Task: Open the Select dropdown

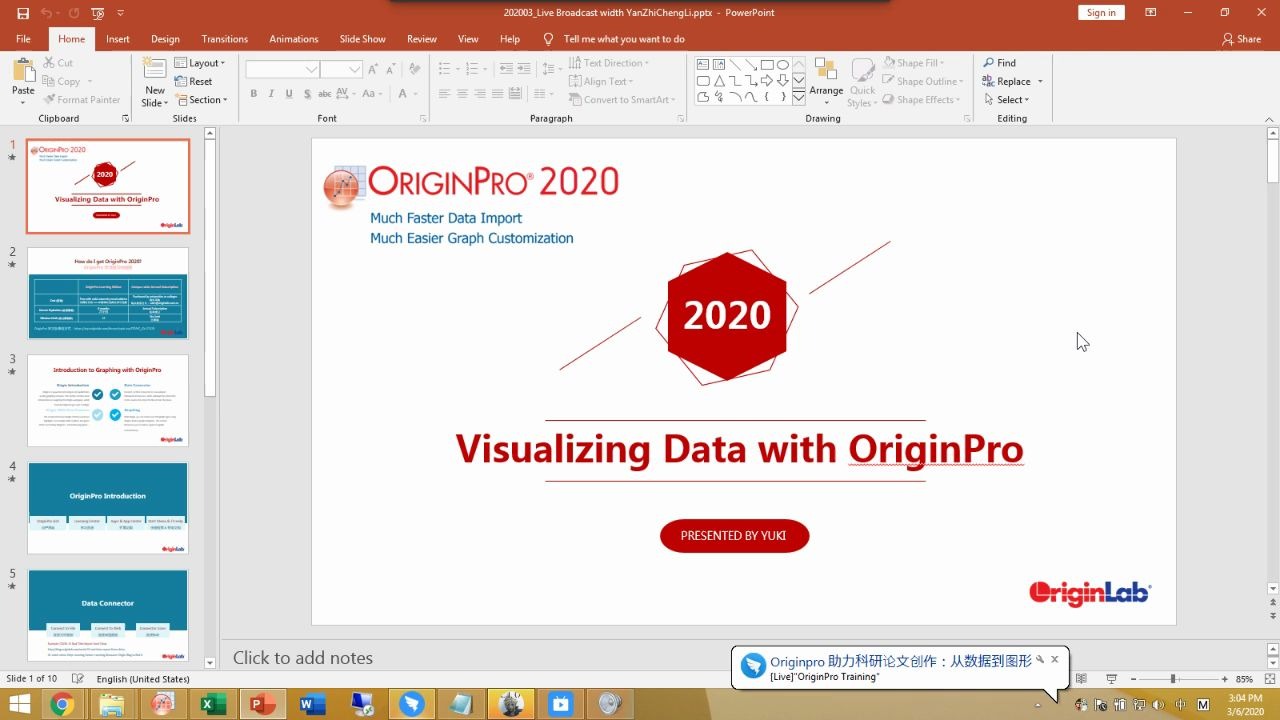Action: [x=1005, y=100]
